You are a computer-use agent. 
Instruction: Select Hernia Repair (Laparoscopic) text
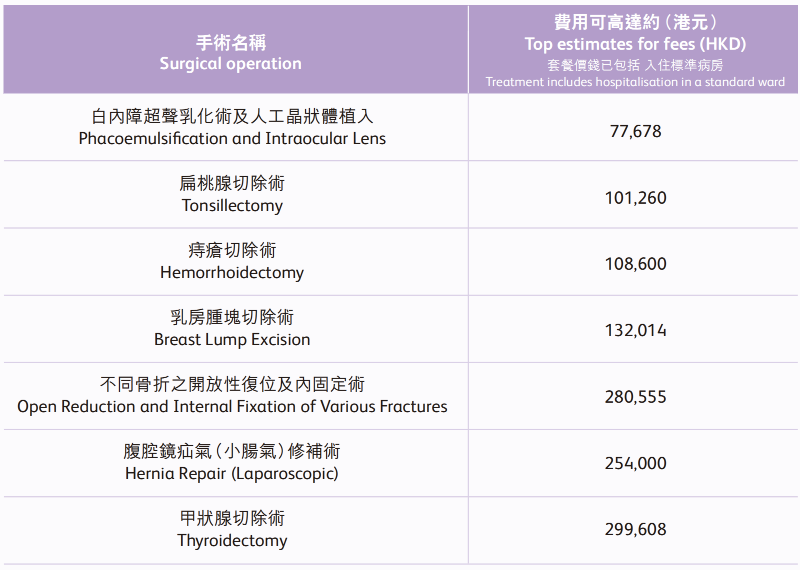click(x=232, y=474)
